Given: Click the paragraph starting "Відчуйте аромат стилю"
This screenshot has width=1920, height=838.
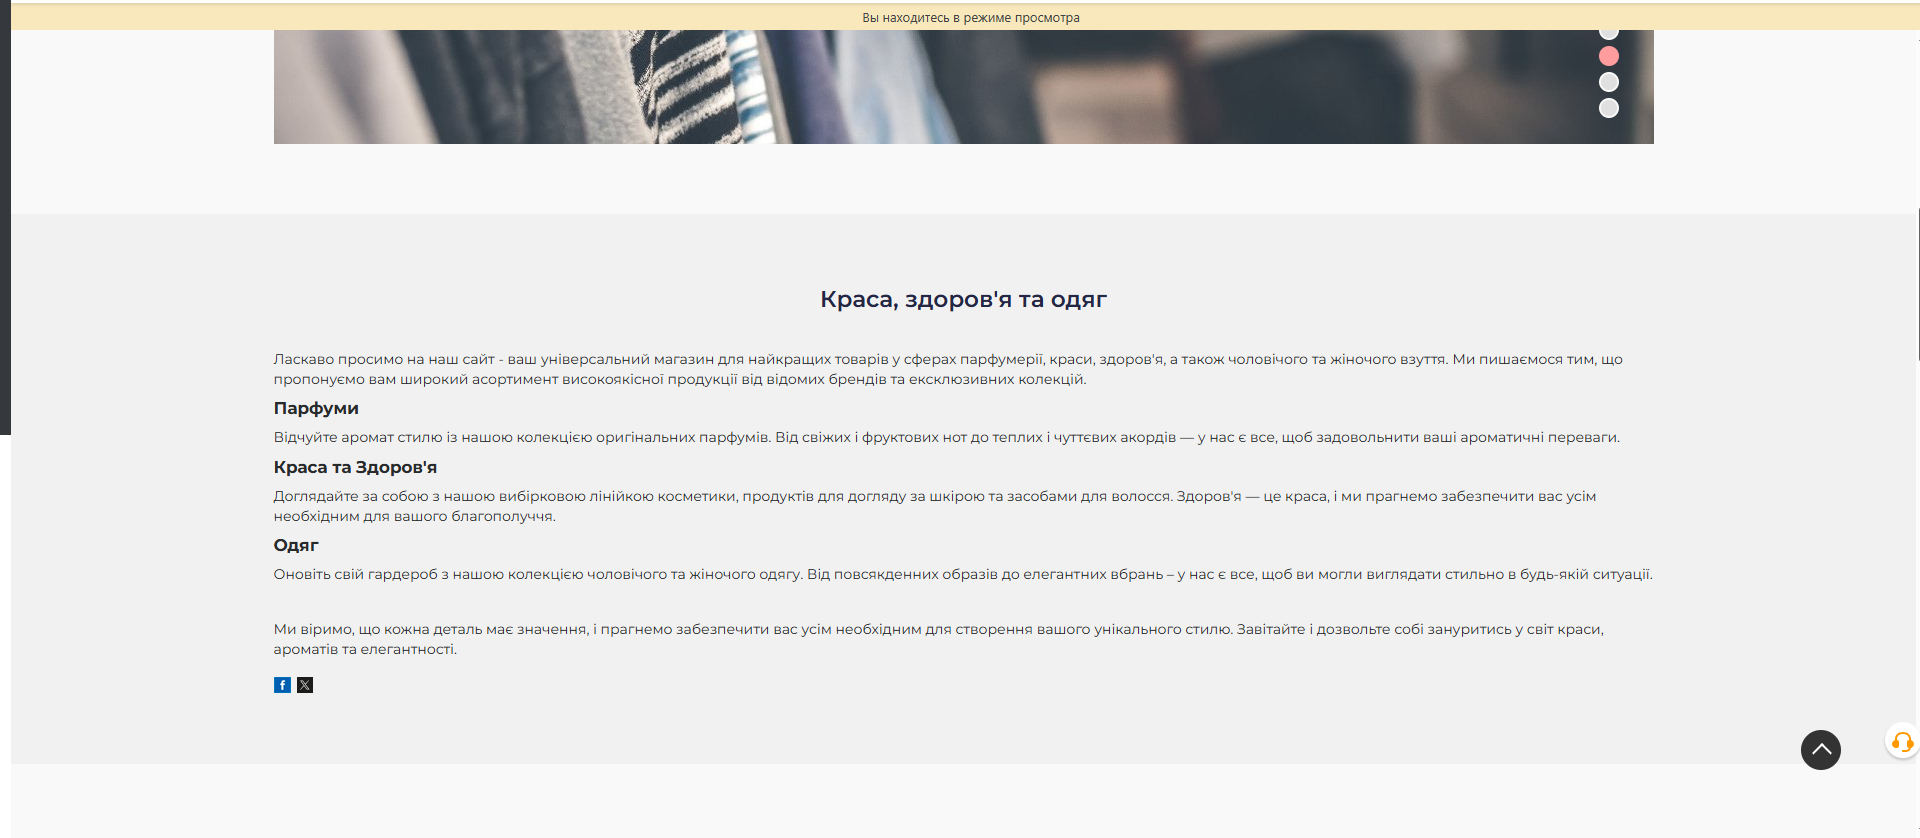Looking at the screenshot, I should 946,437.
